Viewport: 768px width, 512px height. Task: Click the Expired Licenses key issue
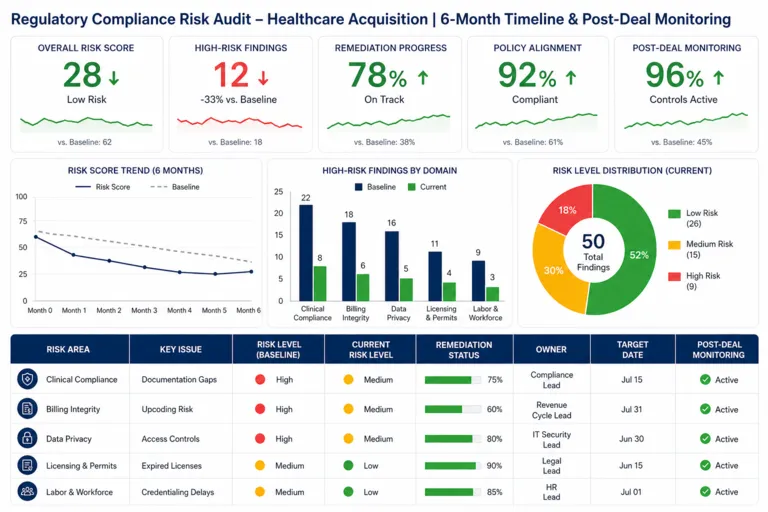coord(171,465)
